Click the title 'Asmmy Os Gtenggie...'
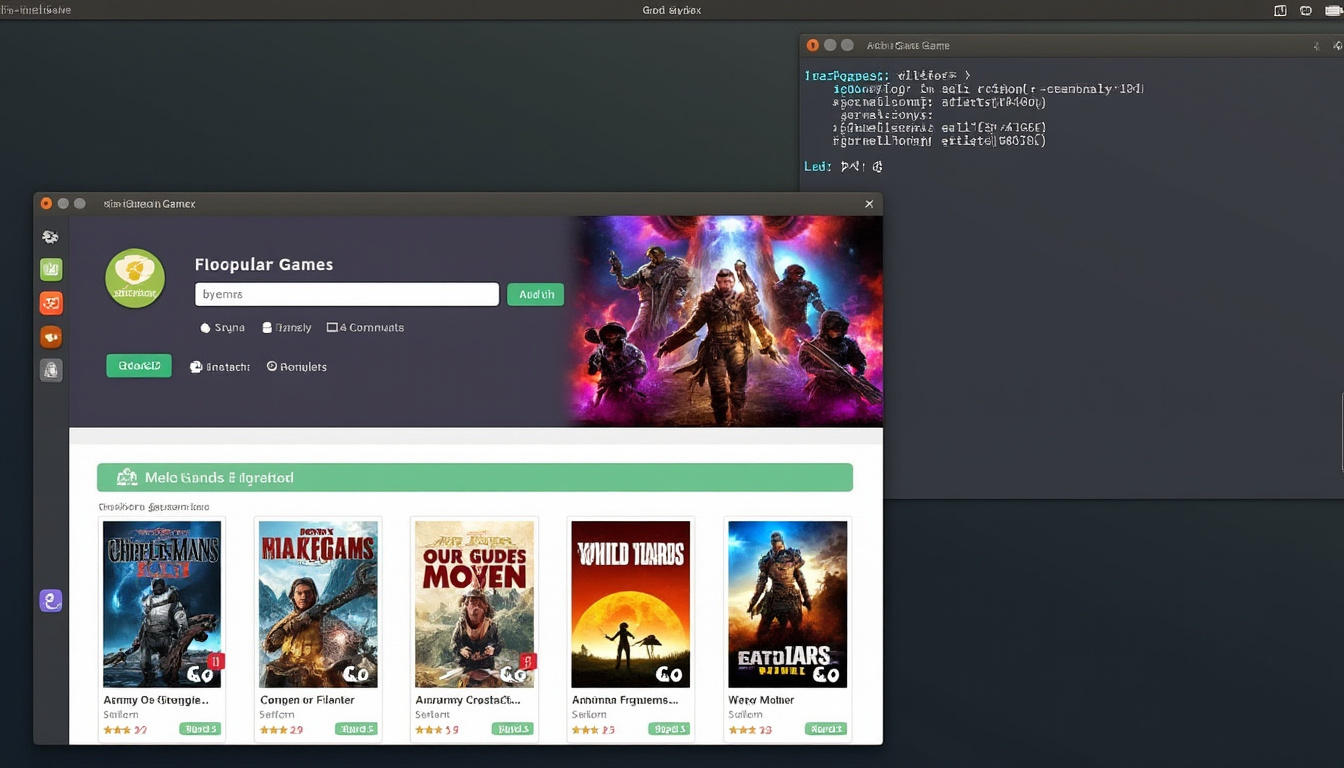1344x768 pixels. (x=156, y=700)
